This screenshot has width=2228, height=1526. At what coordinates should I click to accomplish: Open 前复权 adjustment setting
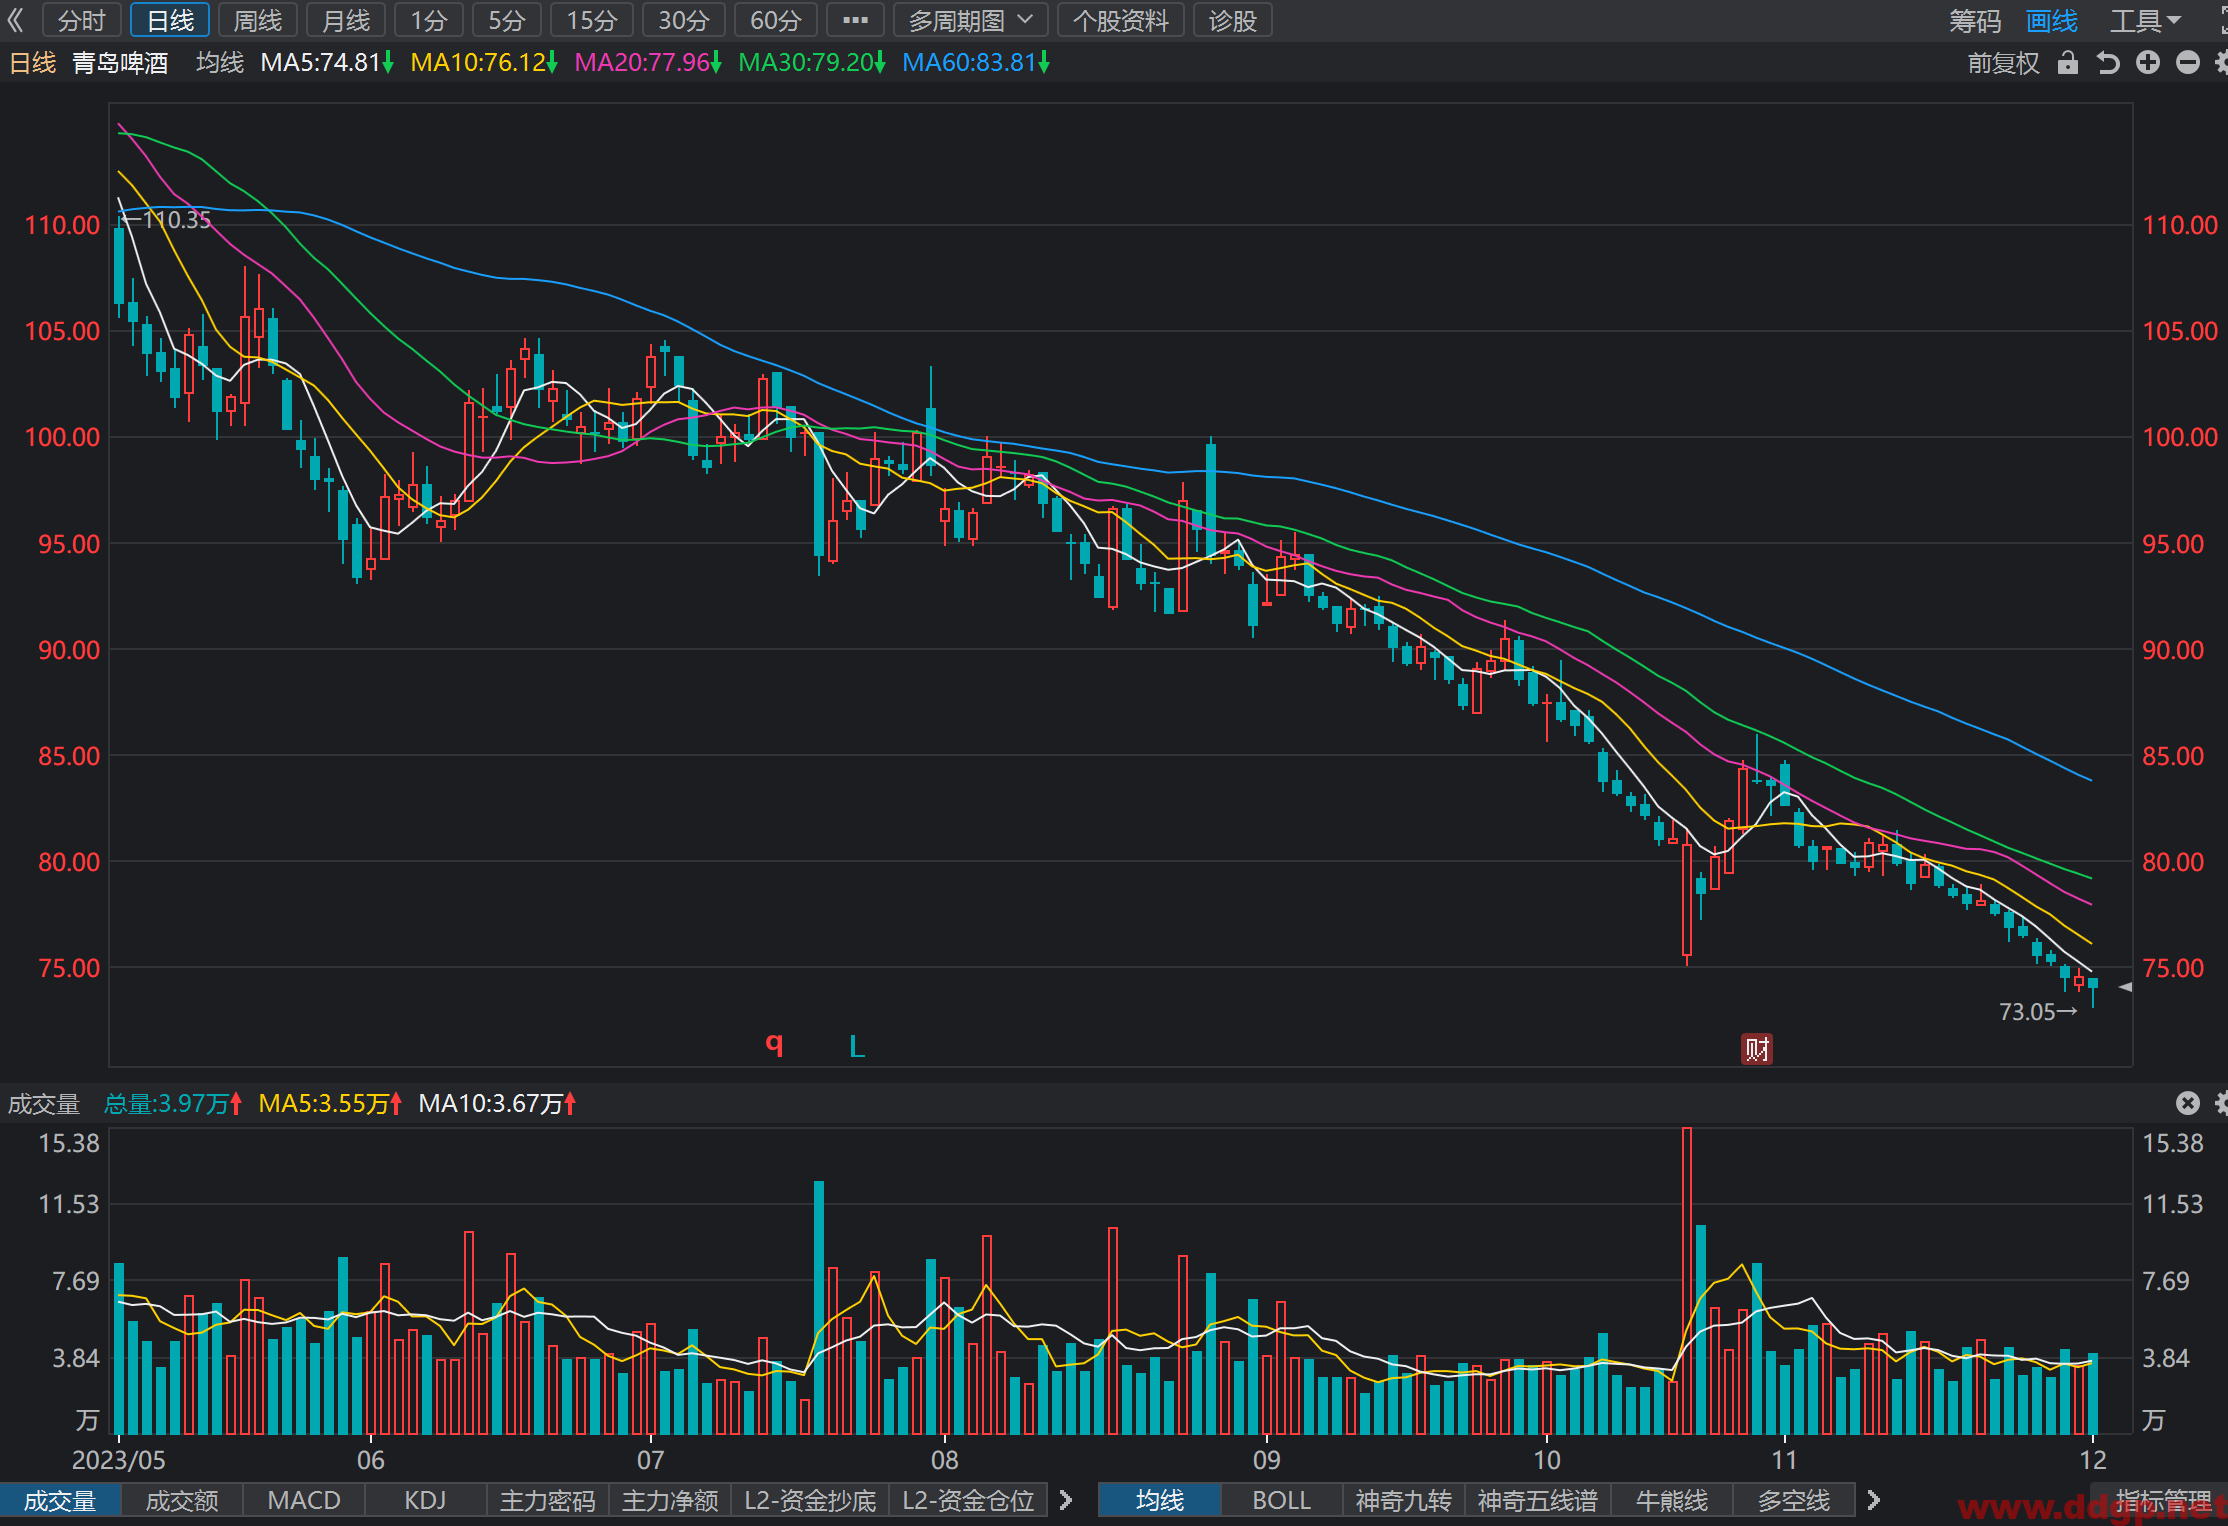tap(2003, 63)
